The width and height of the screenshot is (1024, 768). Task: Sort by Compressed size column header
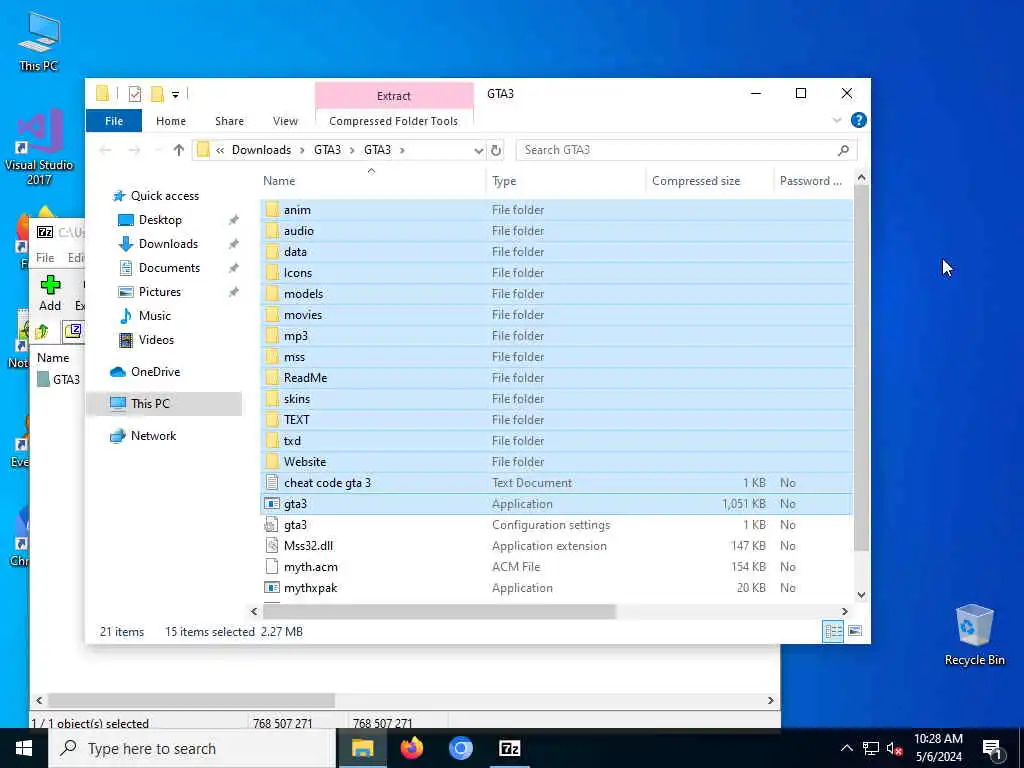point(709,181)
